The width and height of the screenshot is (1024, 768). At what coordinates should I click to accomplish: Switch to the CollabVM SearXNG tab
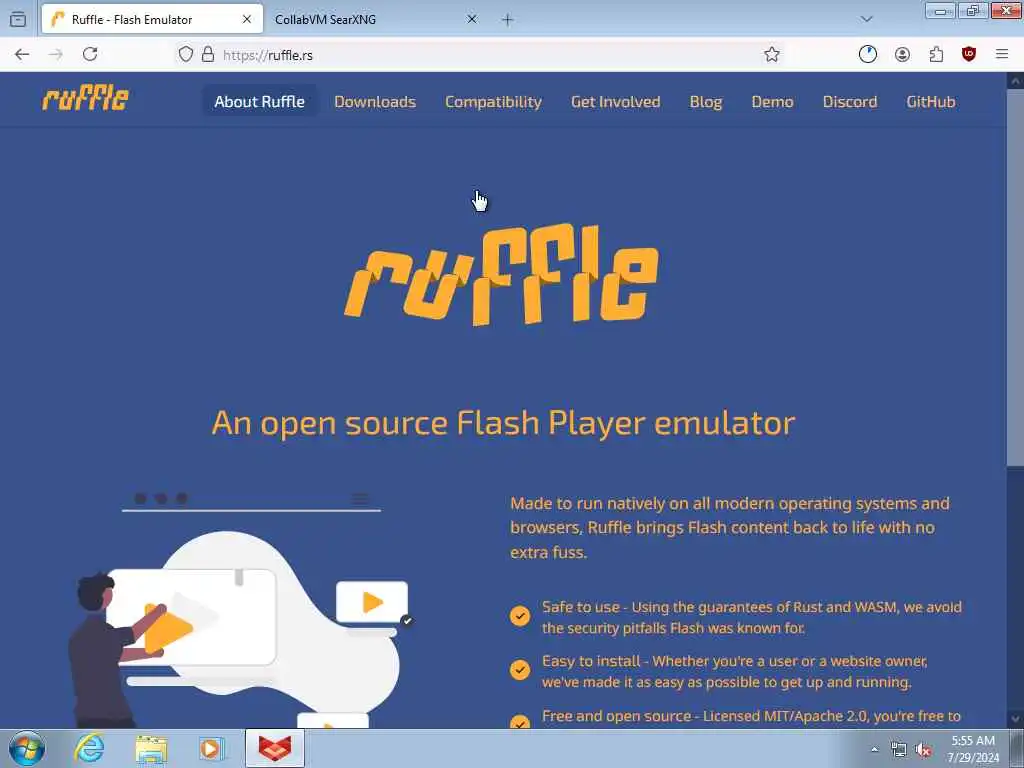[376, 20]
